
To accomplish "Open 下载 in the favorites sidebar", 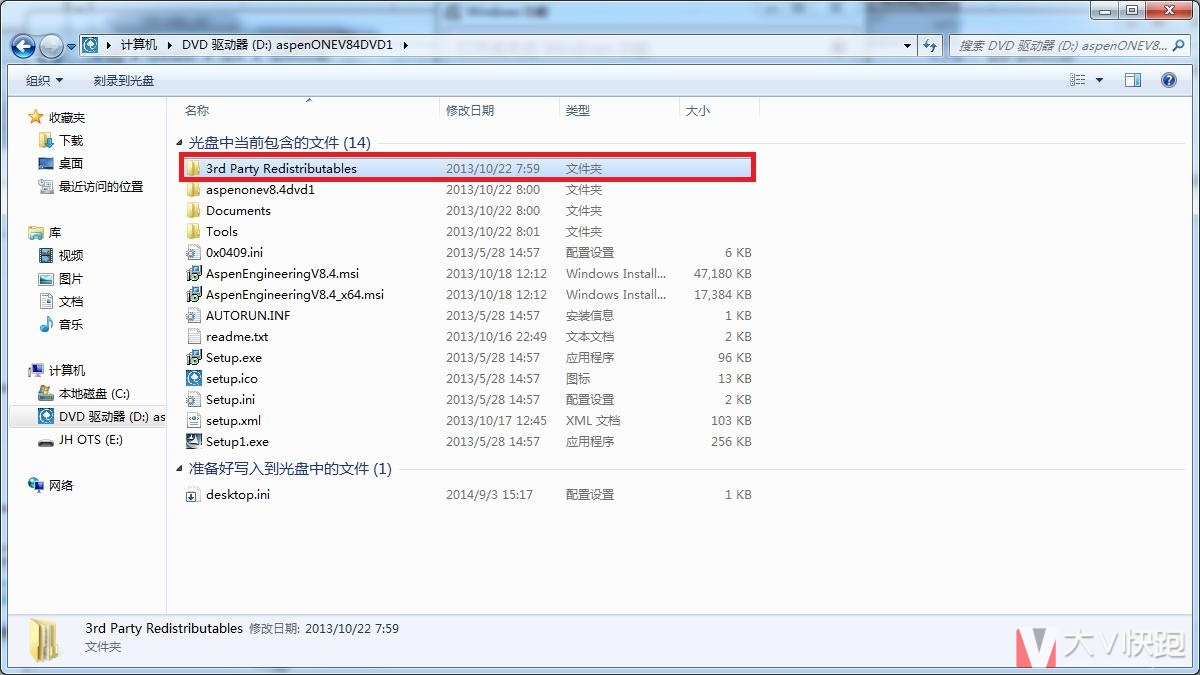I will pos(71,141).
